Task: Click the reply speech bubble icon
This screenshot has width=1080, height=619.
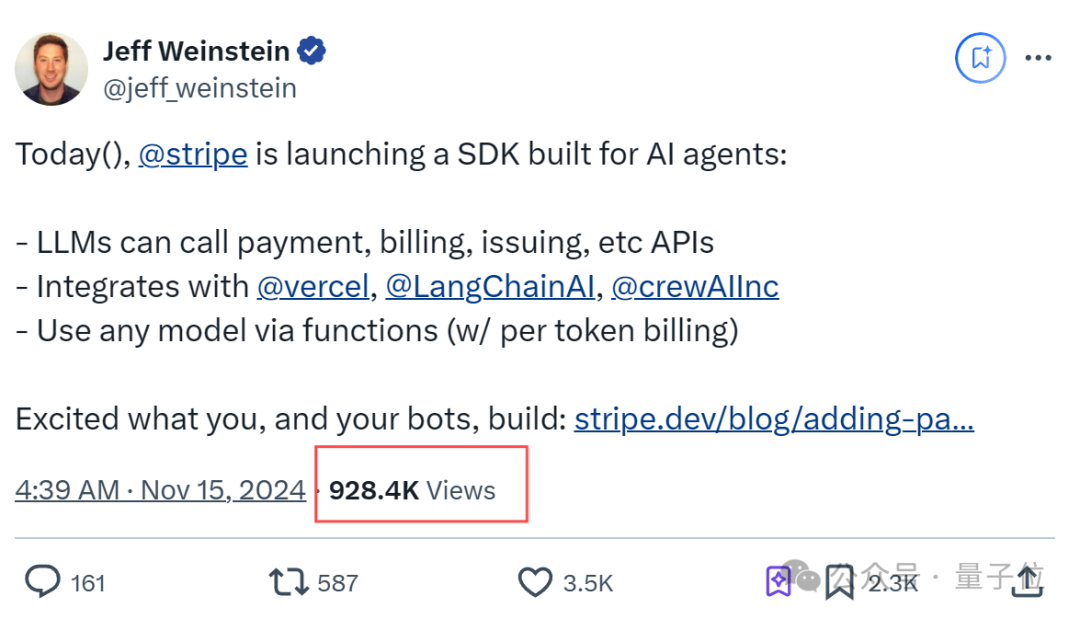Action: 43,581
